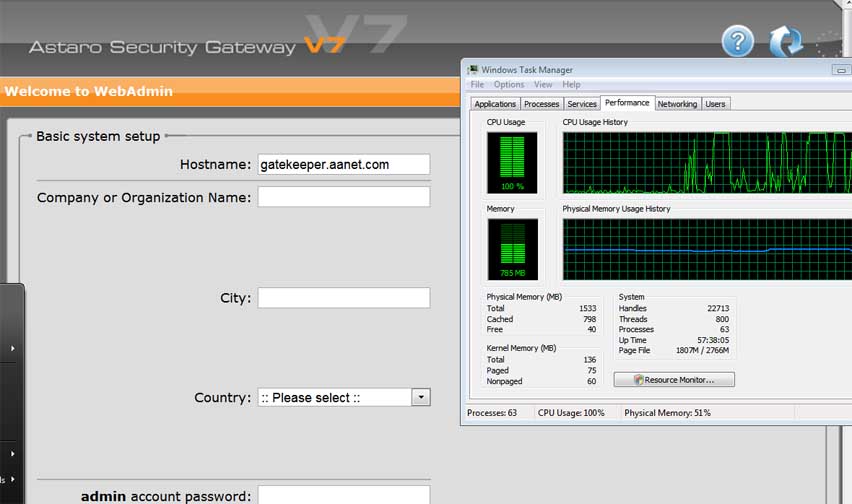Click the CPU Usage: 100% status bar entry

point(571,413)
